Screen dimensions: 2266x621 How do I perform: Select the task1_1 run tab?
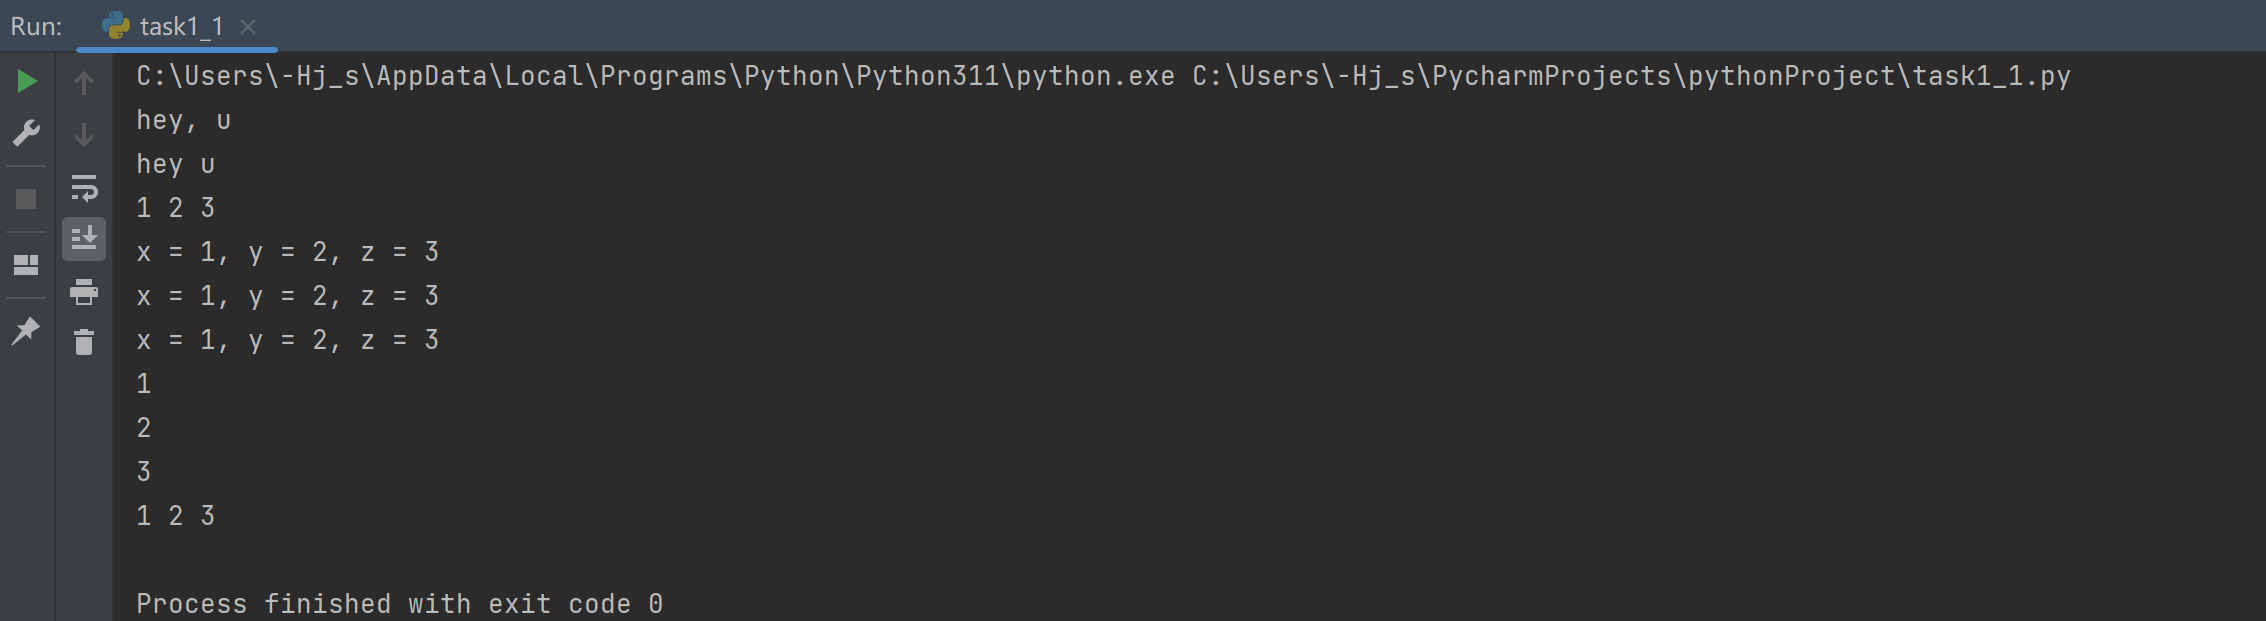[x=181, y=27]
